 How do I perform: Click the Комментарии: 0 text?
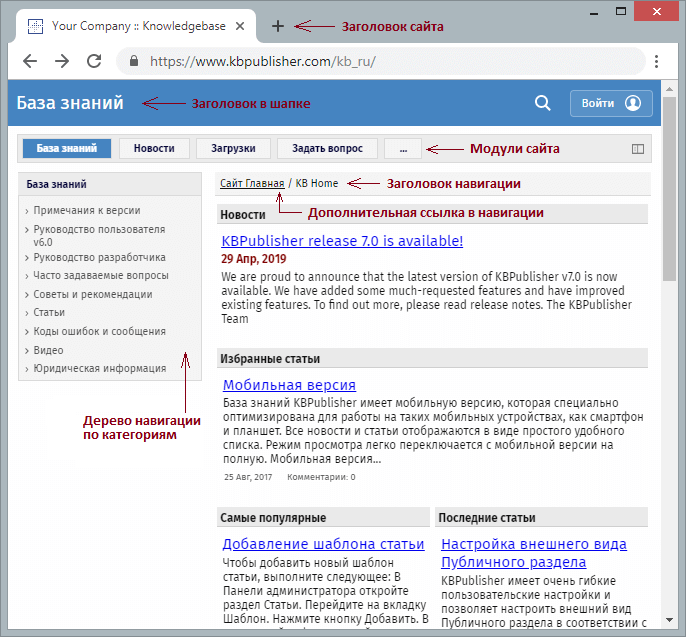pyautogui.click(x=321, y=477)
